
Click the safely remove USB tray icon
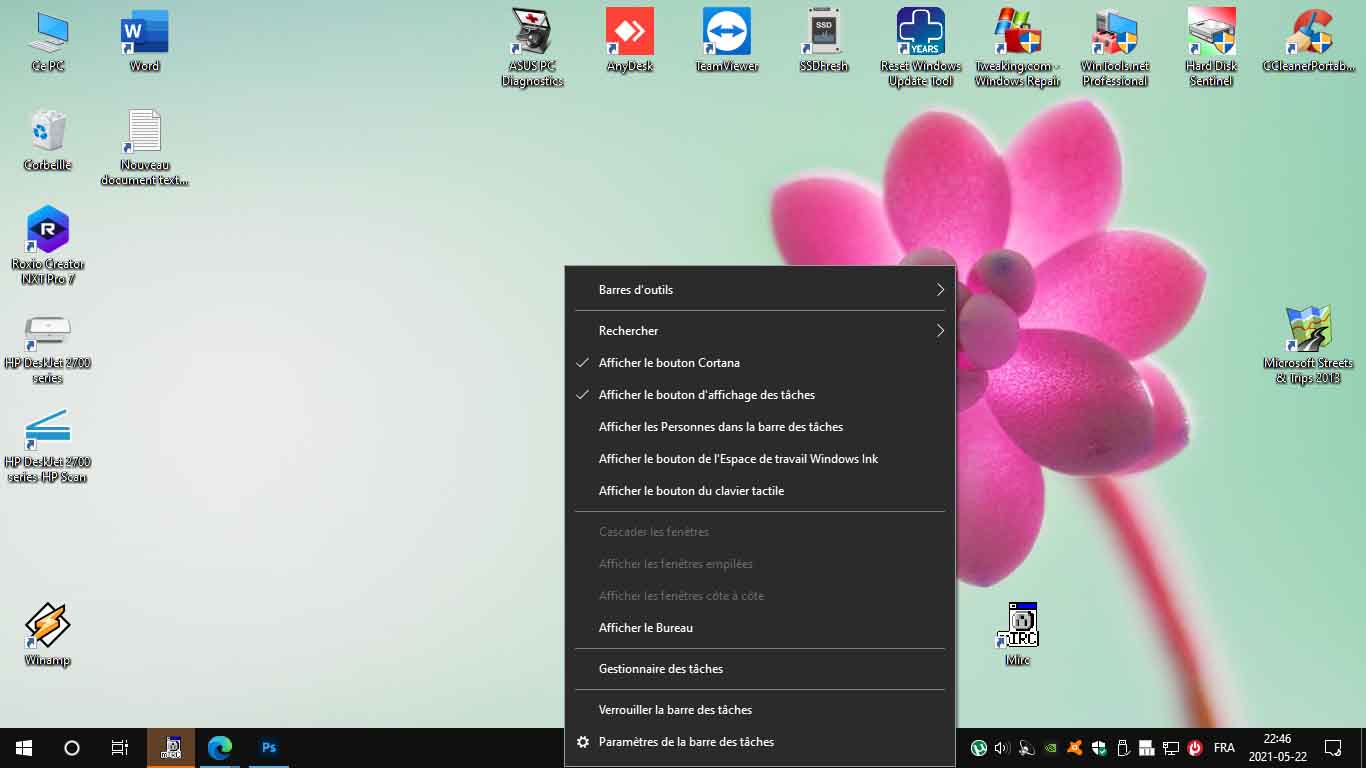(x=1123, y=748)
